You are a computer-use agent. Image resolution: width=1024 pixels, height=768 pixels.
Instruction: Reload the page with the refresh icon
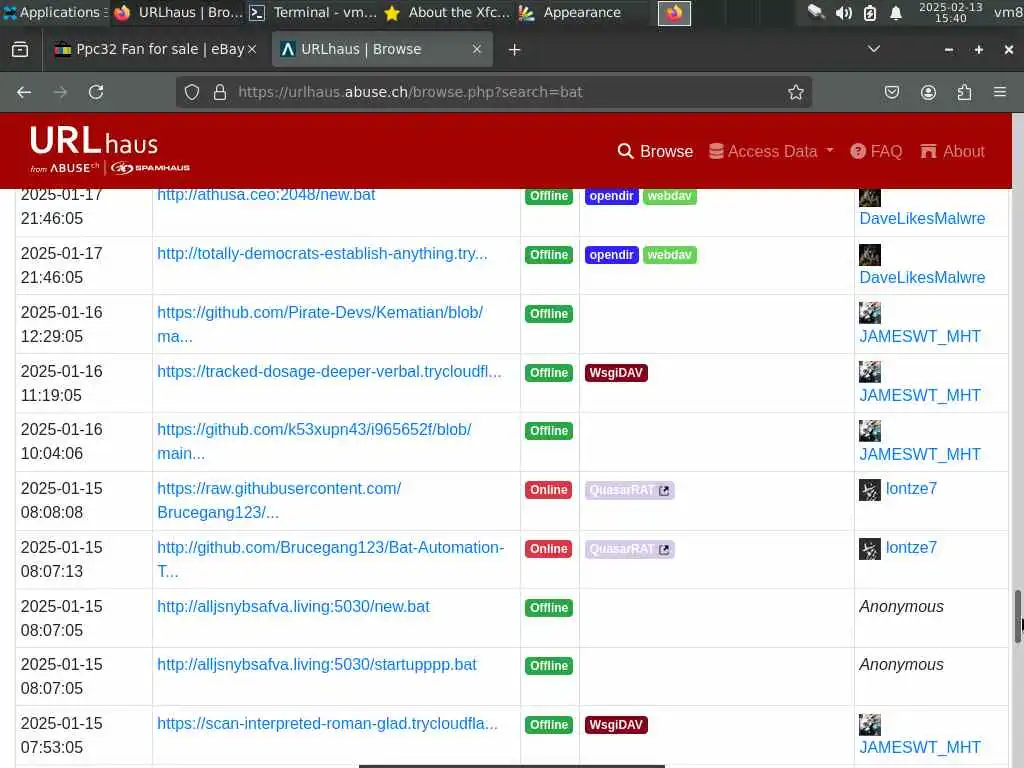coord(96,92)
